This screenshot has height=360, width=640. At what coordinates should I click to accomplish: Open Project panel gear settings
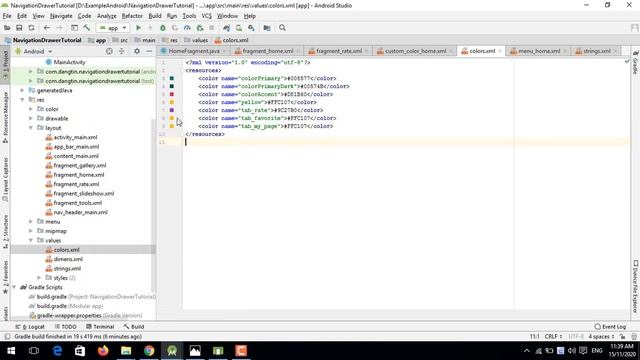(137, 51)
